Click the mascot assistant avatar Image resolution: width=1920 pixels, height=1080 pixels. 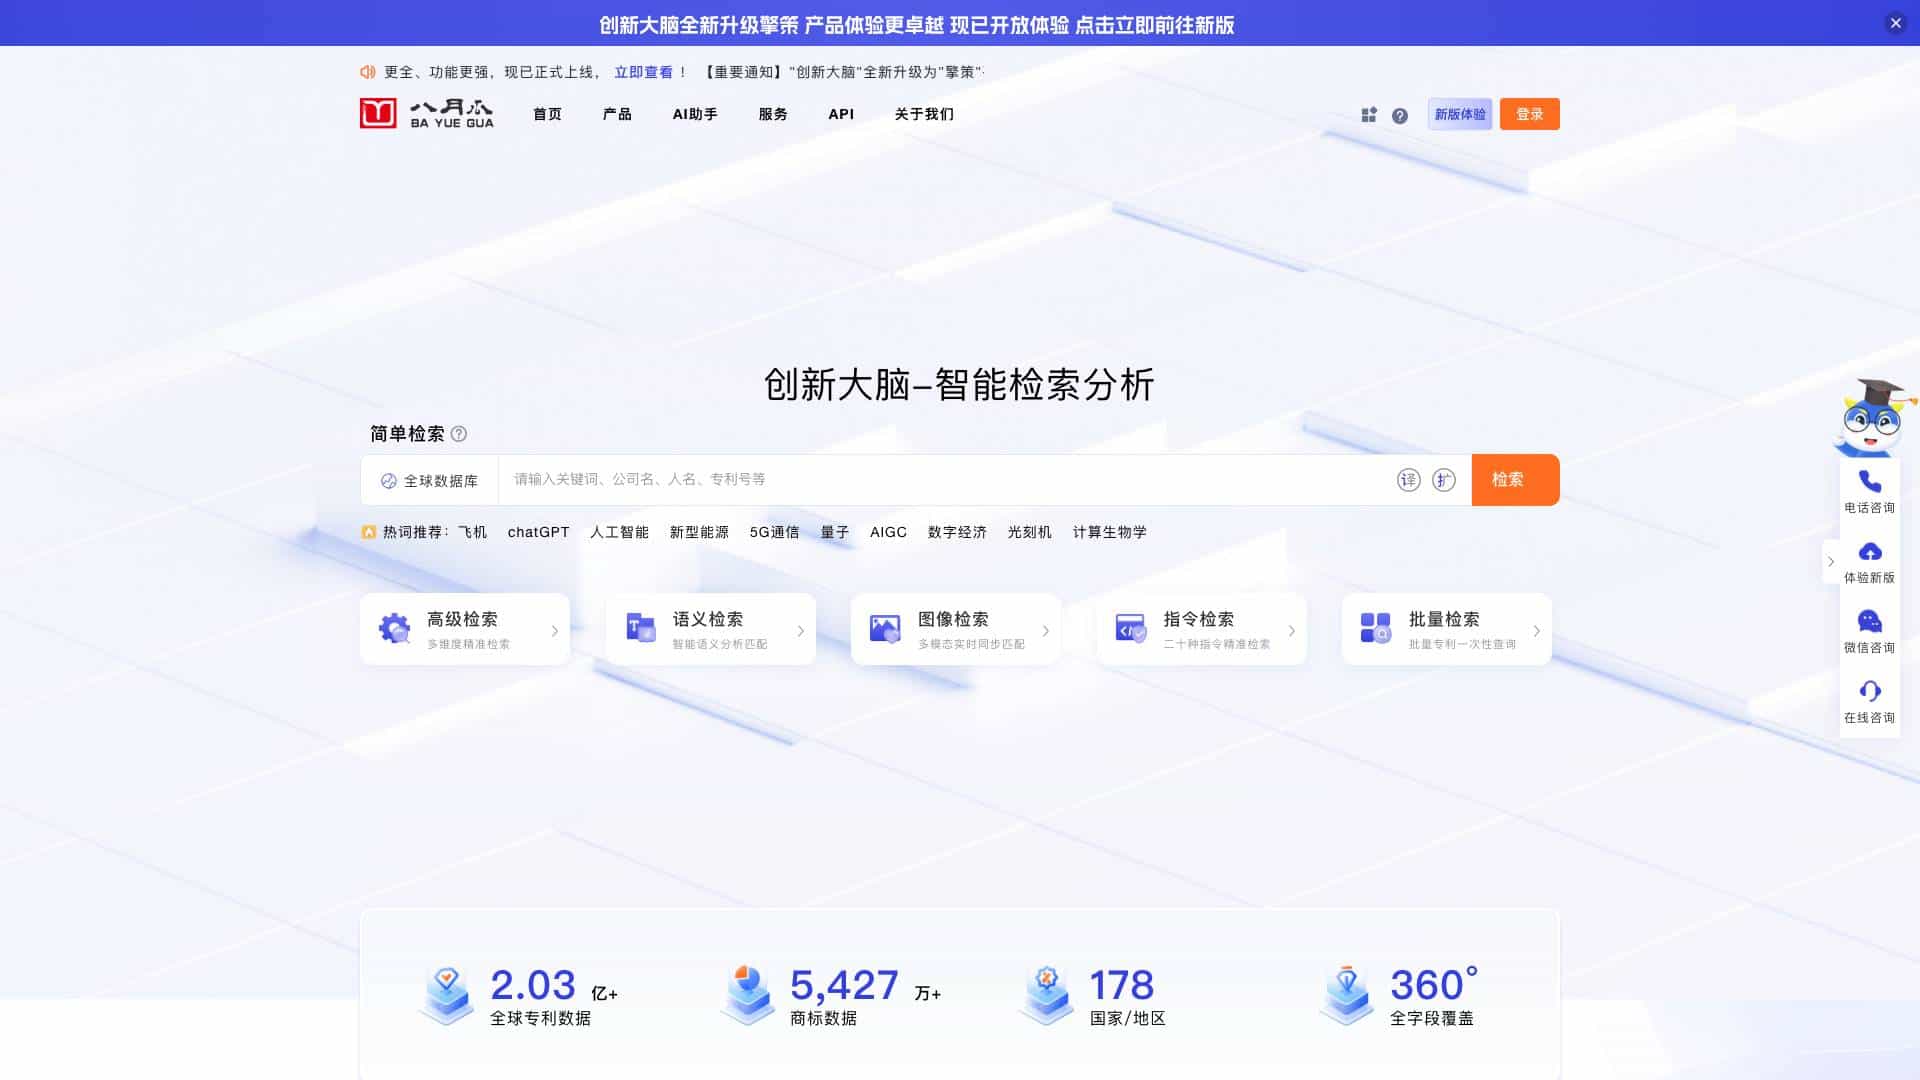1873,418
